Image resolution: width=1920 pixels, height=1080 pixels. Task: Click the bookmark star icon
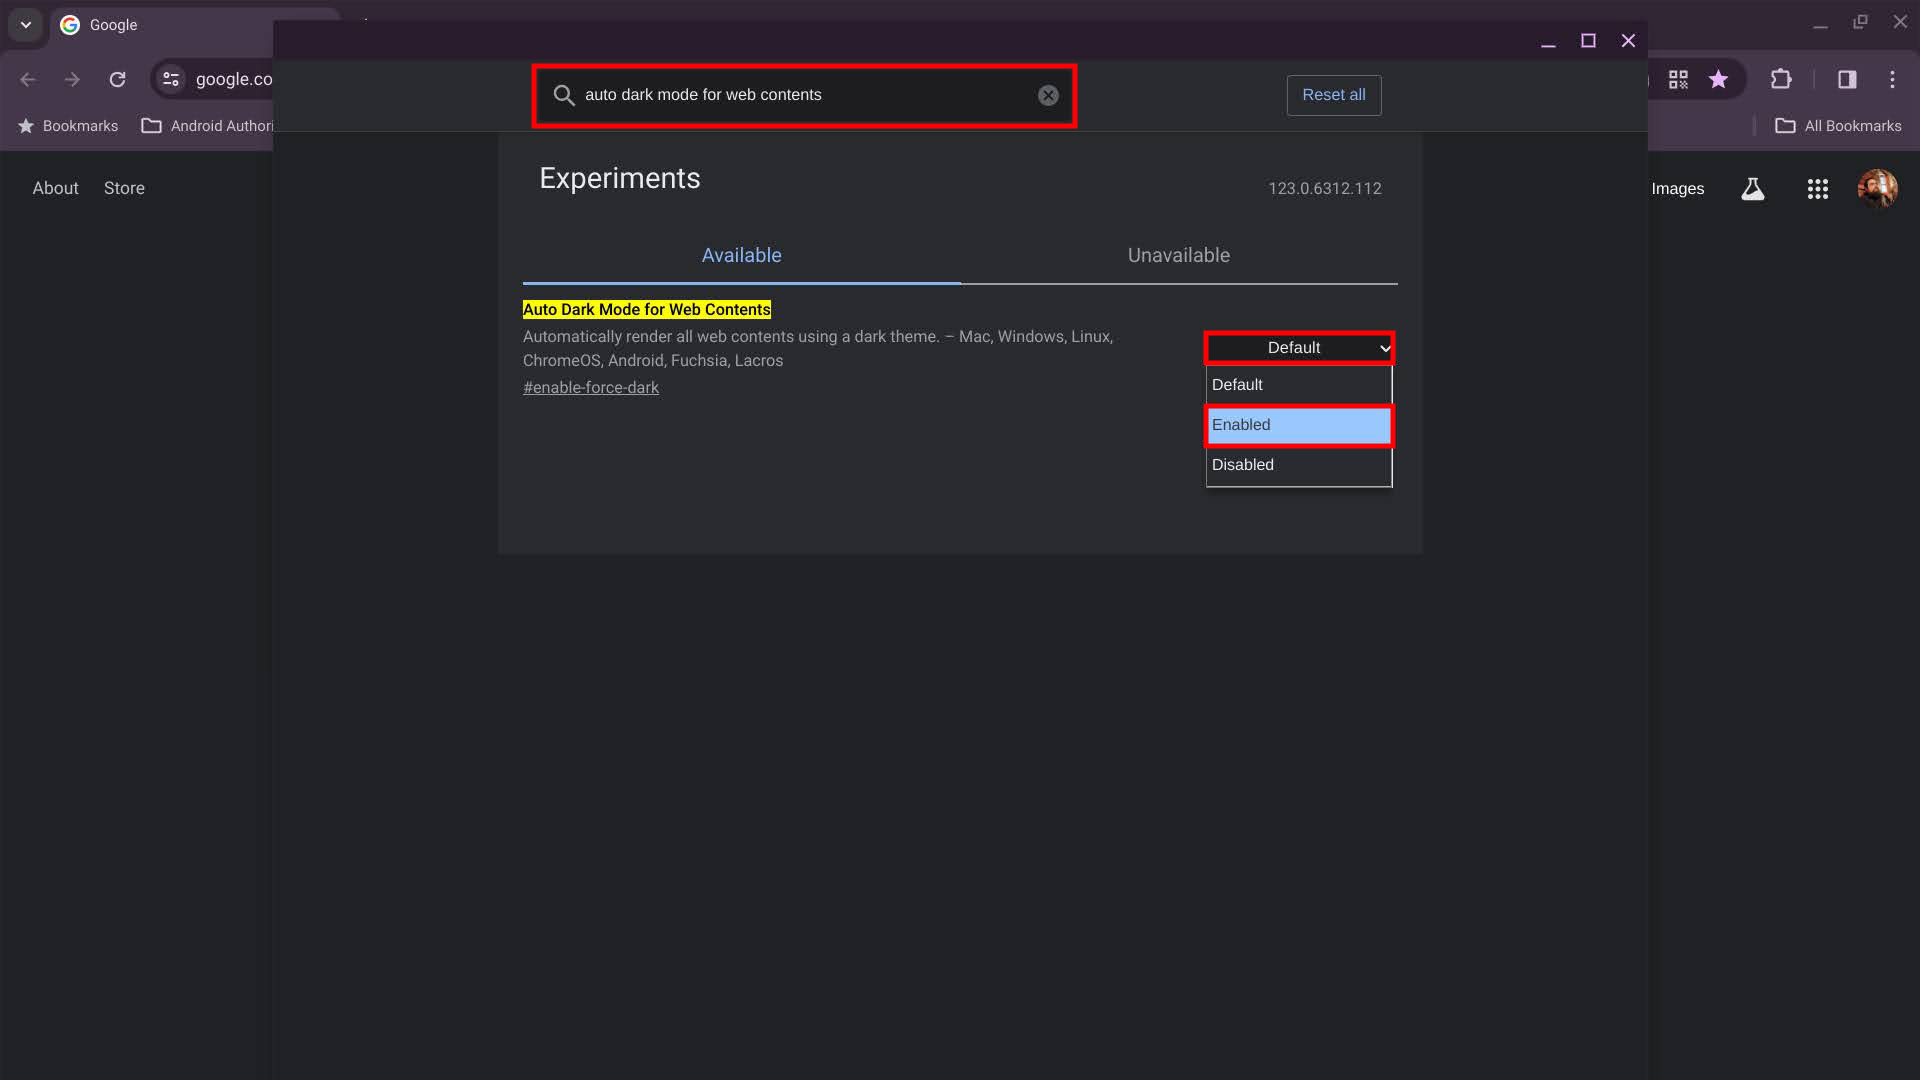[x=1718, y=80]
